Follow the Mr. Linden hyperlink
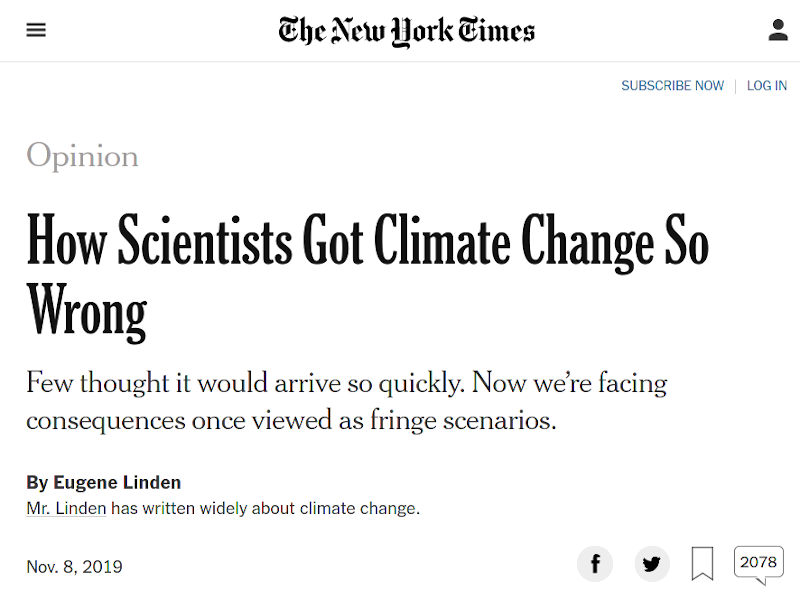The width and height of the screenshot is (800, 600). 66,508
